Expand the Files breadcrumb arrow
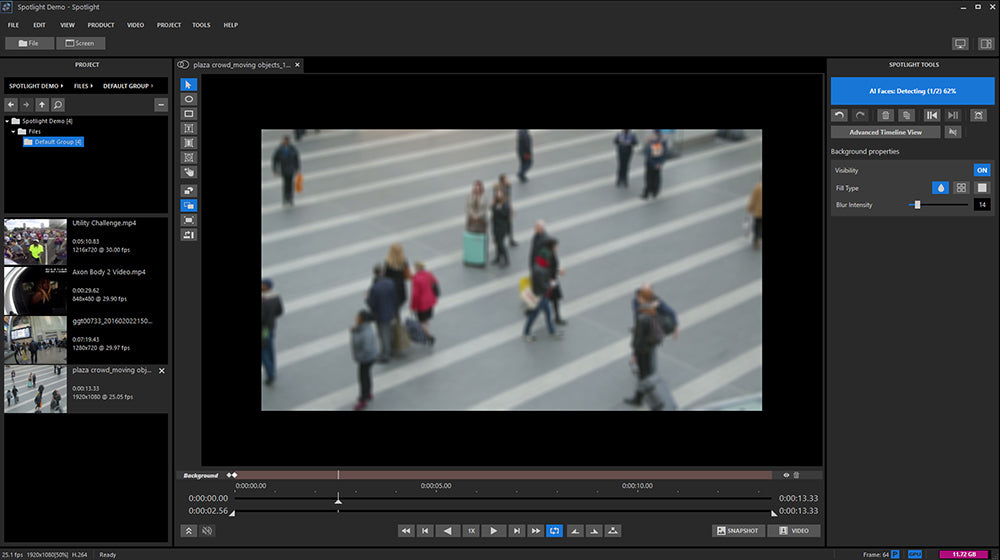The width and height of the screenshot is (1000, 560). pyautogui.click(x=93, y=86)
